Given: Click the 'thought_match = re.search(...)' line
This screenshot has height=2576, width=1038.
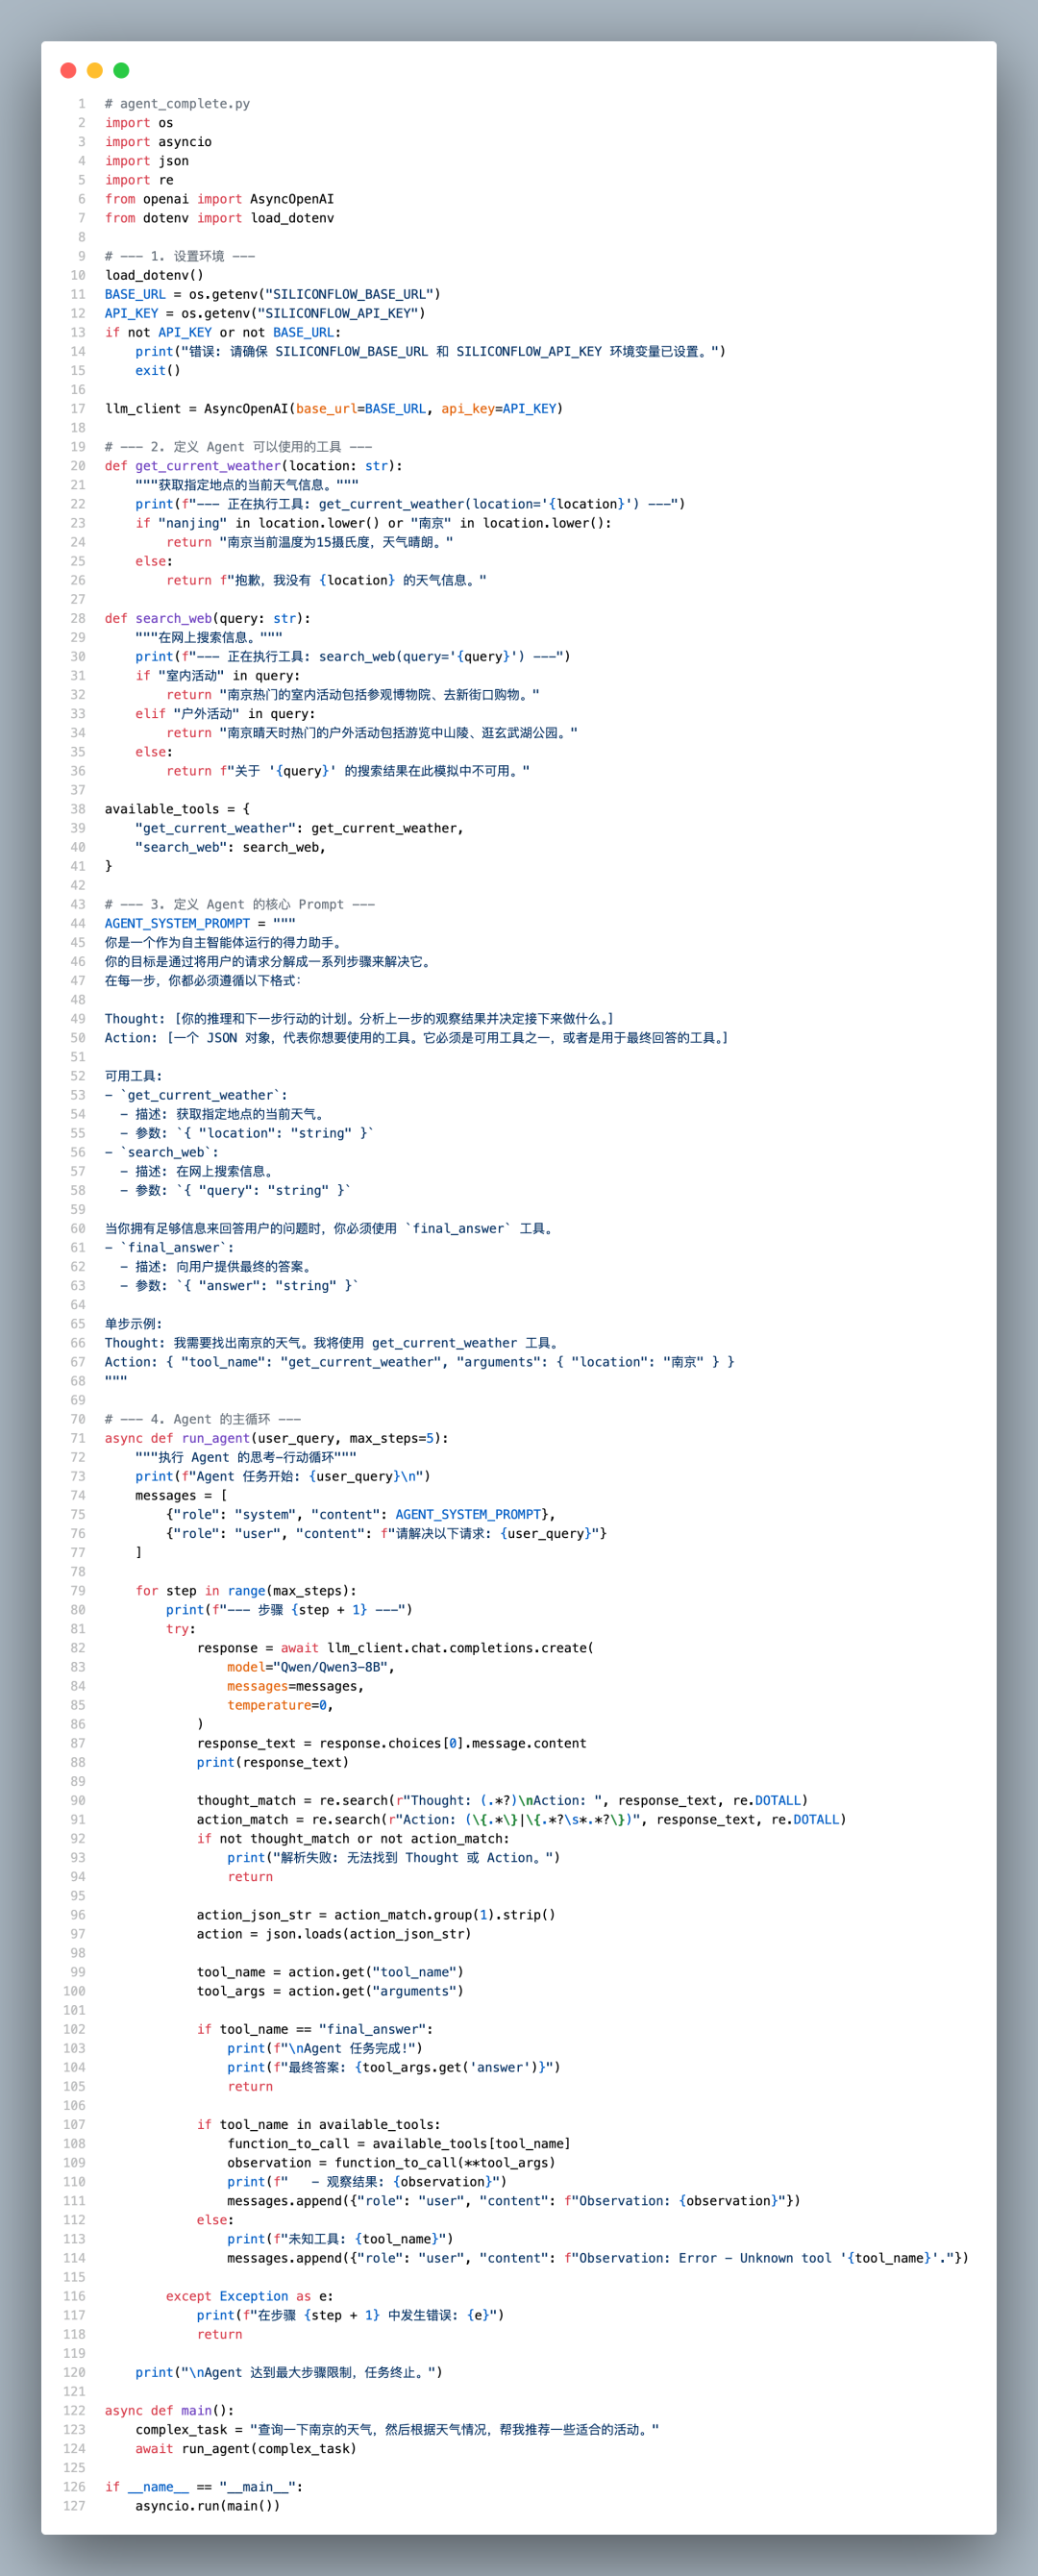Looking at the screenshot, I should [x=502, y=1801].
